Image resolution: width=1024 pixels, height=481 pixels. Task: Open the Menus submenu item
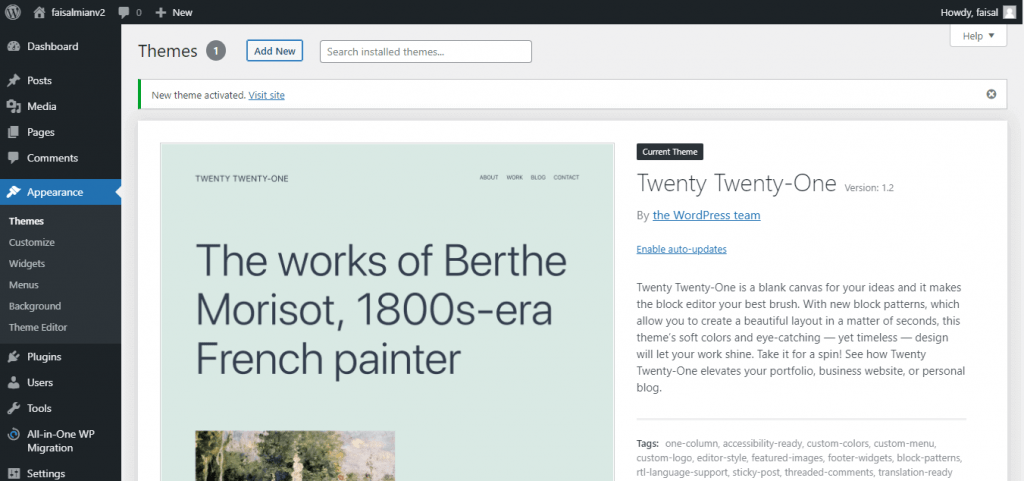[24, 285]
